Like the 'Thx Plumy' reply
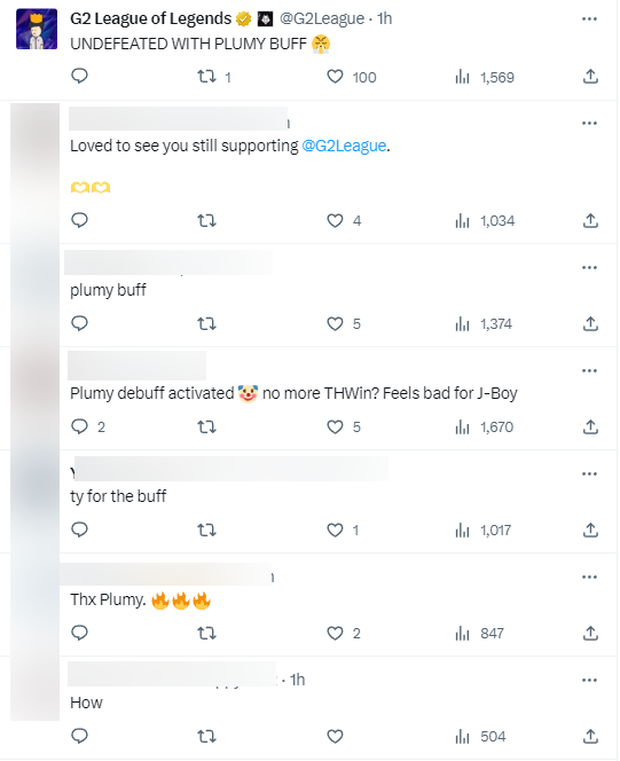The width and height of the screenshot is (620, 761). coord(336,633)
